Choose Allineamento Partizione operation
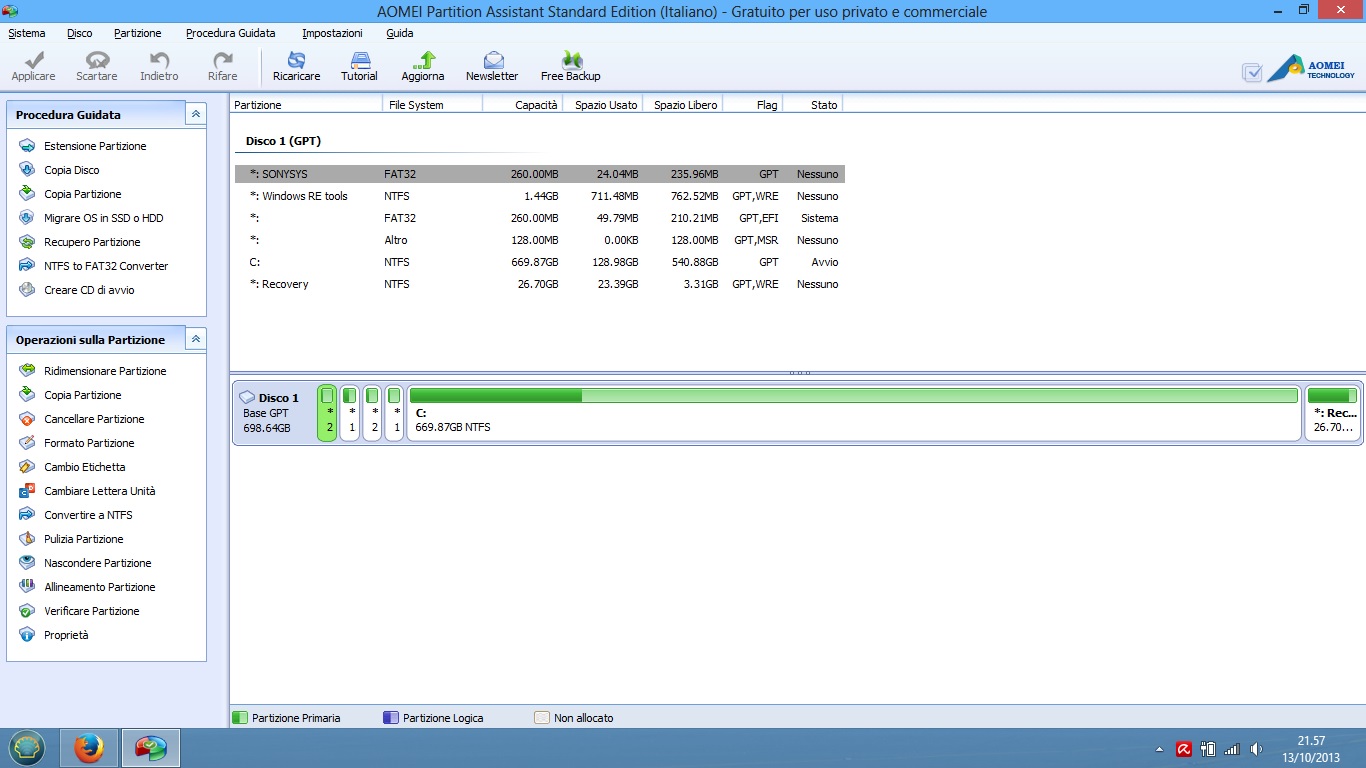Image resolution: width=1366 pixels, height=768 pixels. click(x=100, y=587)
